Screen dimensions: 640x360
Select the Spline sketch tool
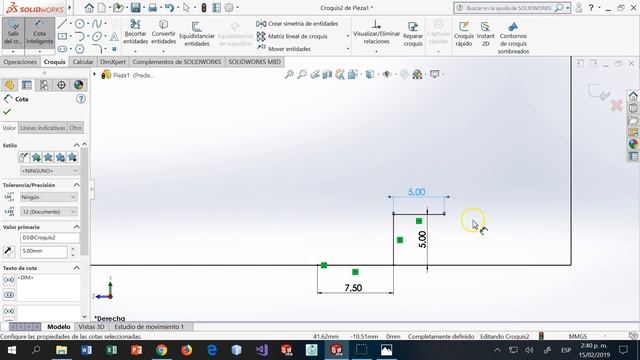97,24
